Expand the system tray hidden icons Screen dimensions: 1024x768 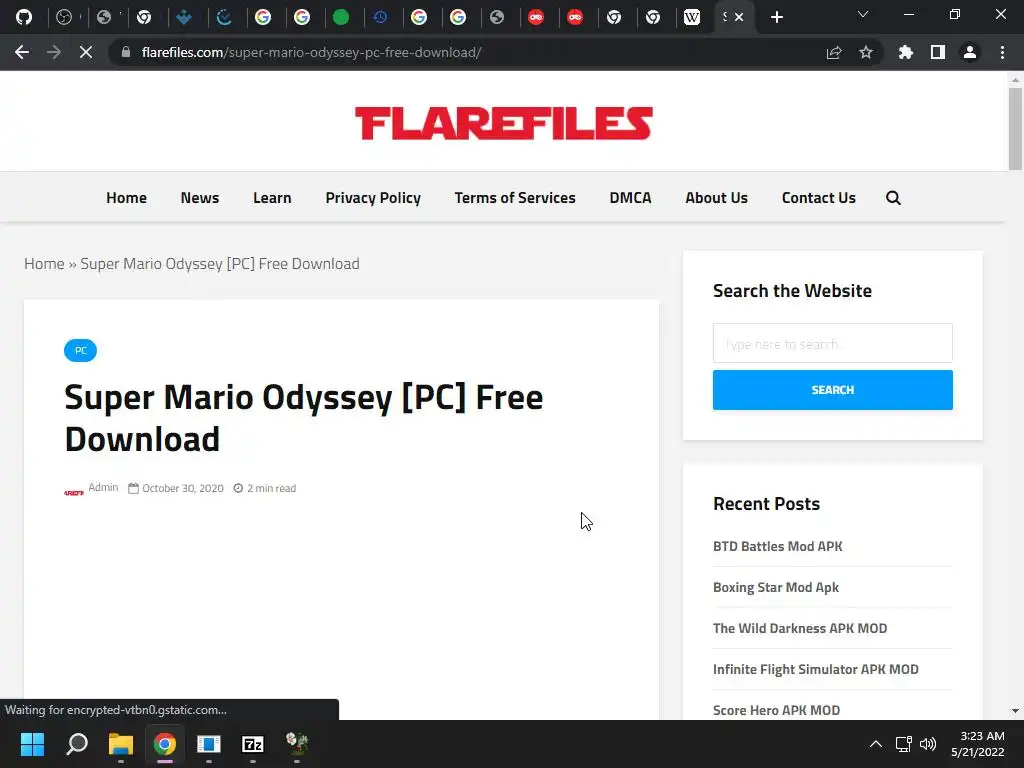click(x=876, y=744)
